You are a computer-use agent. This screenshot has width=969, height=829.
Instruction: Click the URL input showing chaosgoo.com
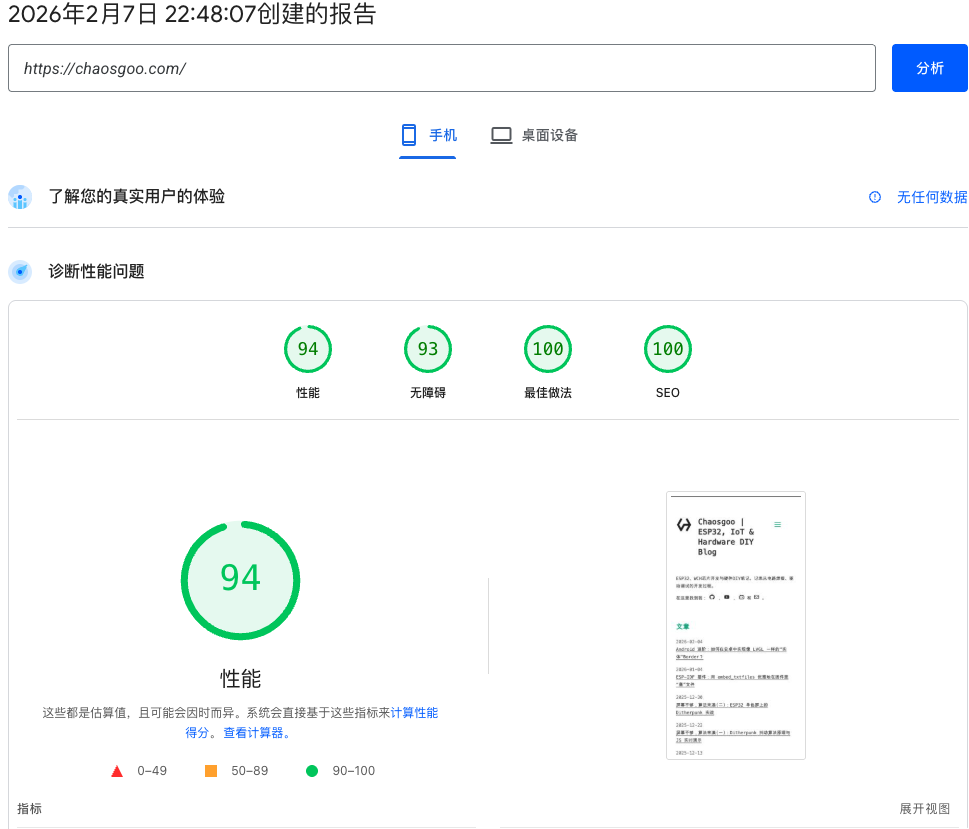tap(440, 68)
